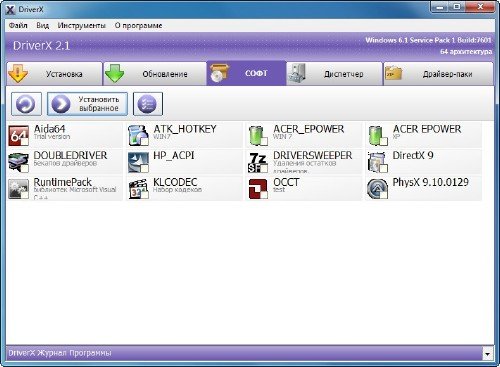500x367 pixels.
Task: Tick the KLCODEC checkbox
Action: pyautogui.click(x=144, y=195)
